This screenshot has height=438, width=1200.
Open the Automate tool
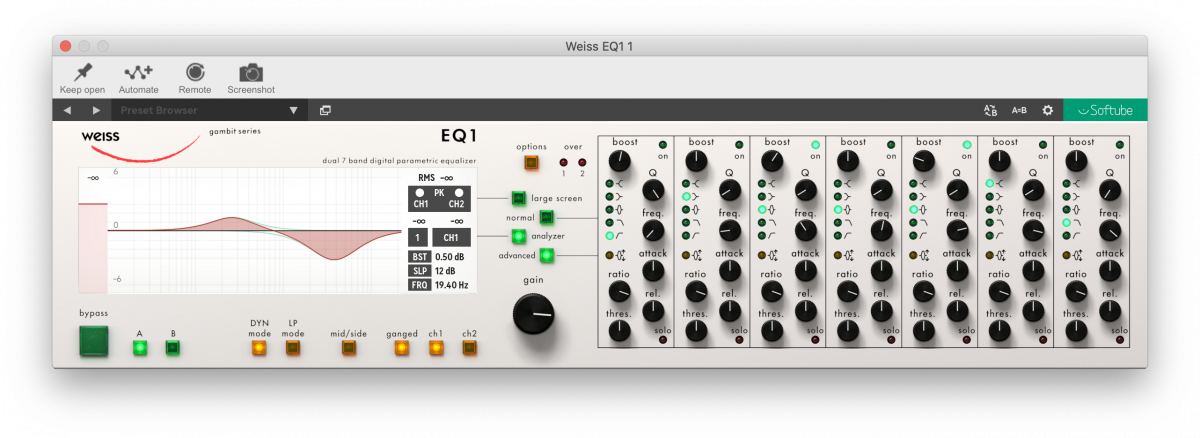tap(138, 77)
